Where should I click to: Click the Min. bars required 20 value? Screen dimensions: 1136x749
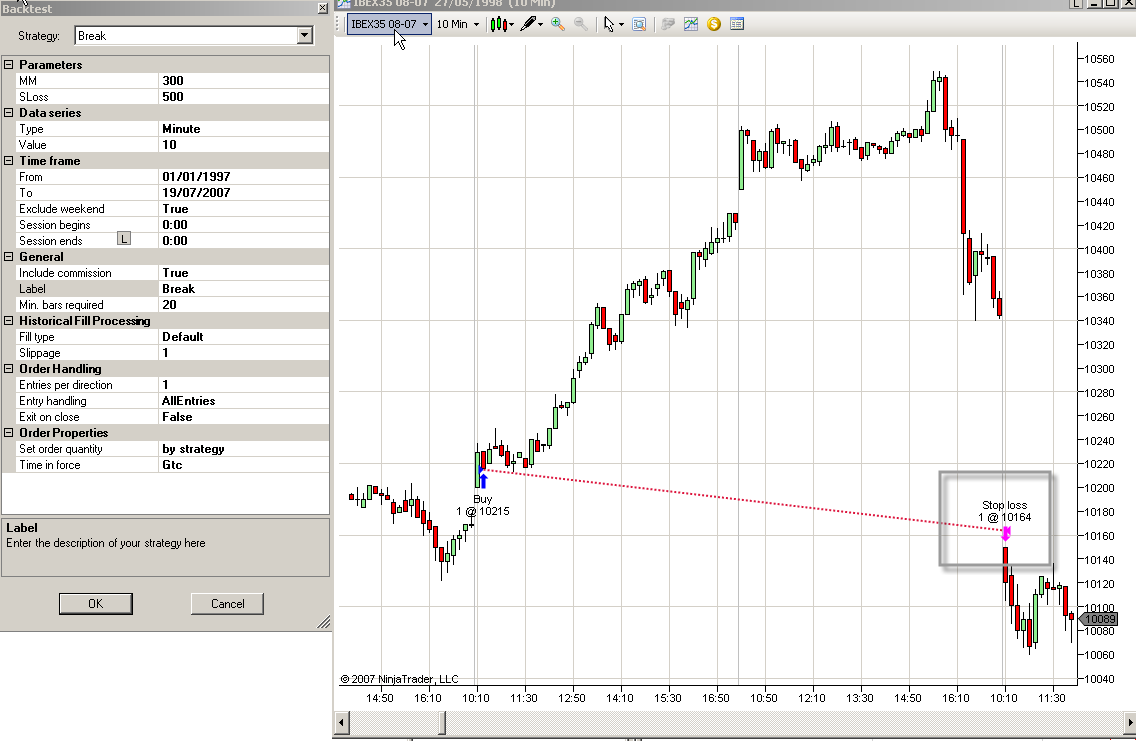coord(243,304)
